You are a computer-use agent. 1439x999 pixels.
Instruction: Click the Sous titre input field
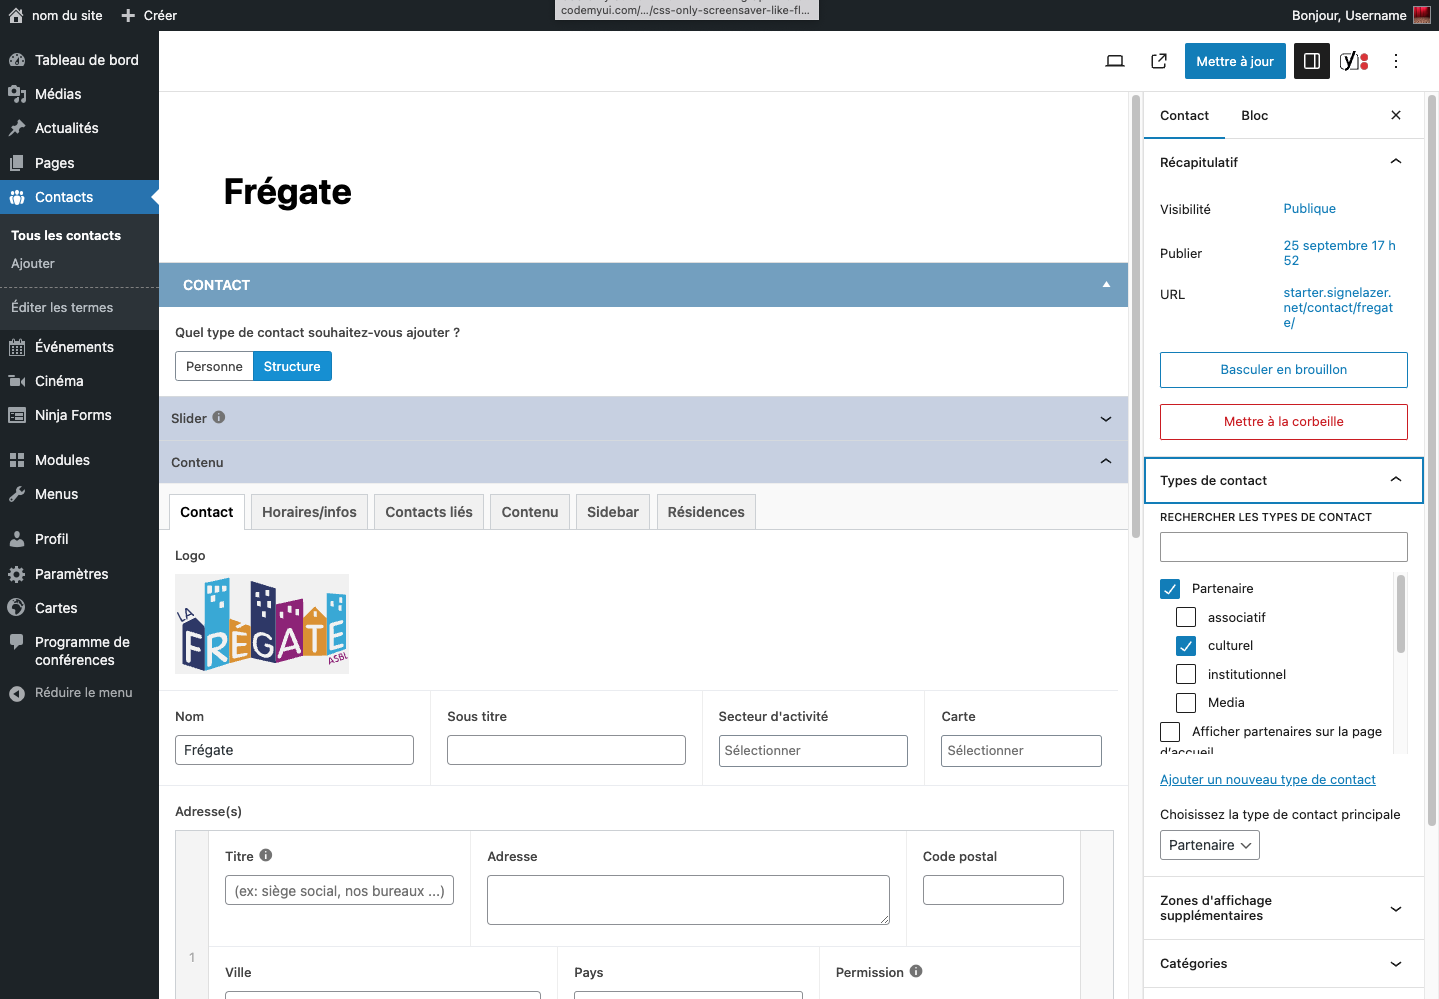tap(566, 750)
